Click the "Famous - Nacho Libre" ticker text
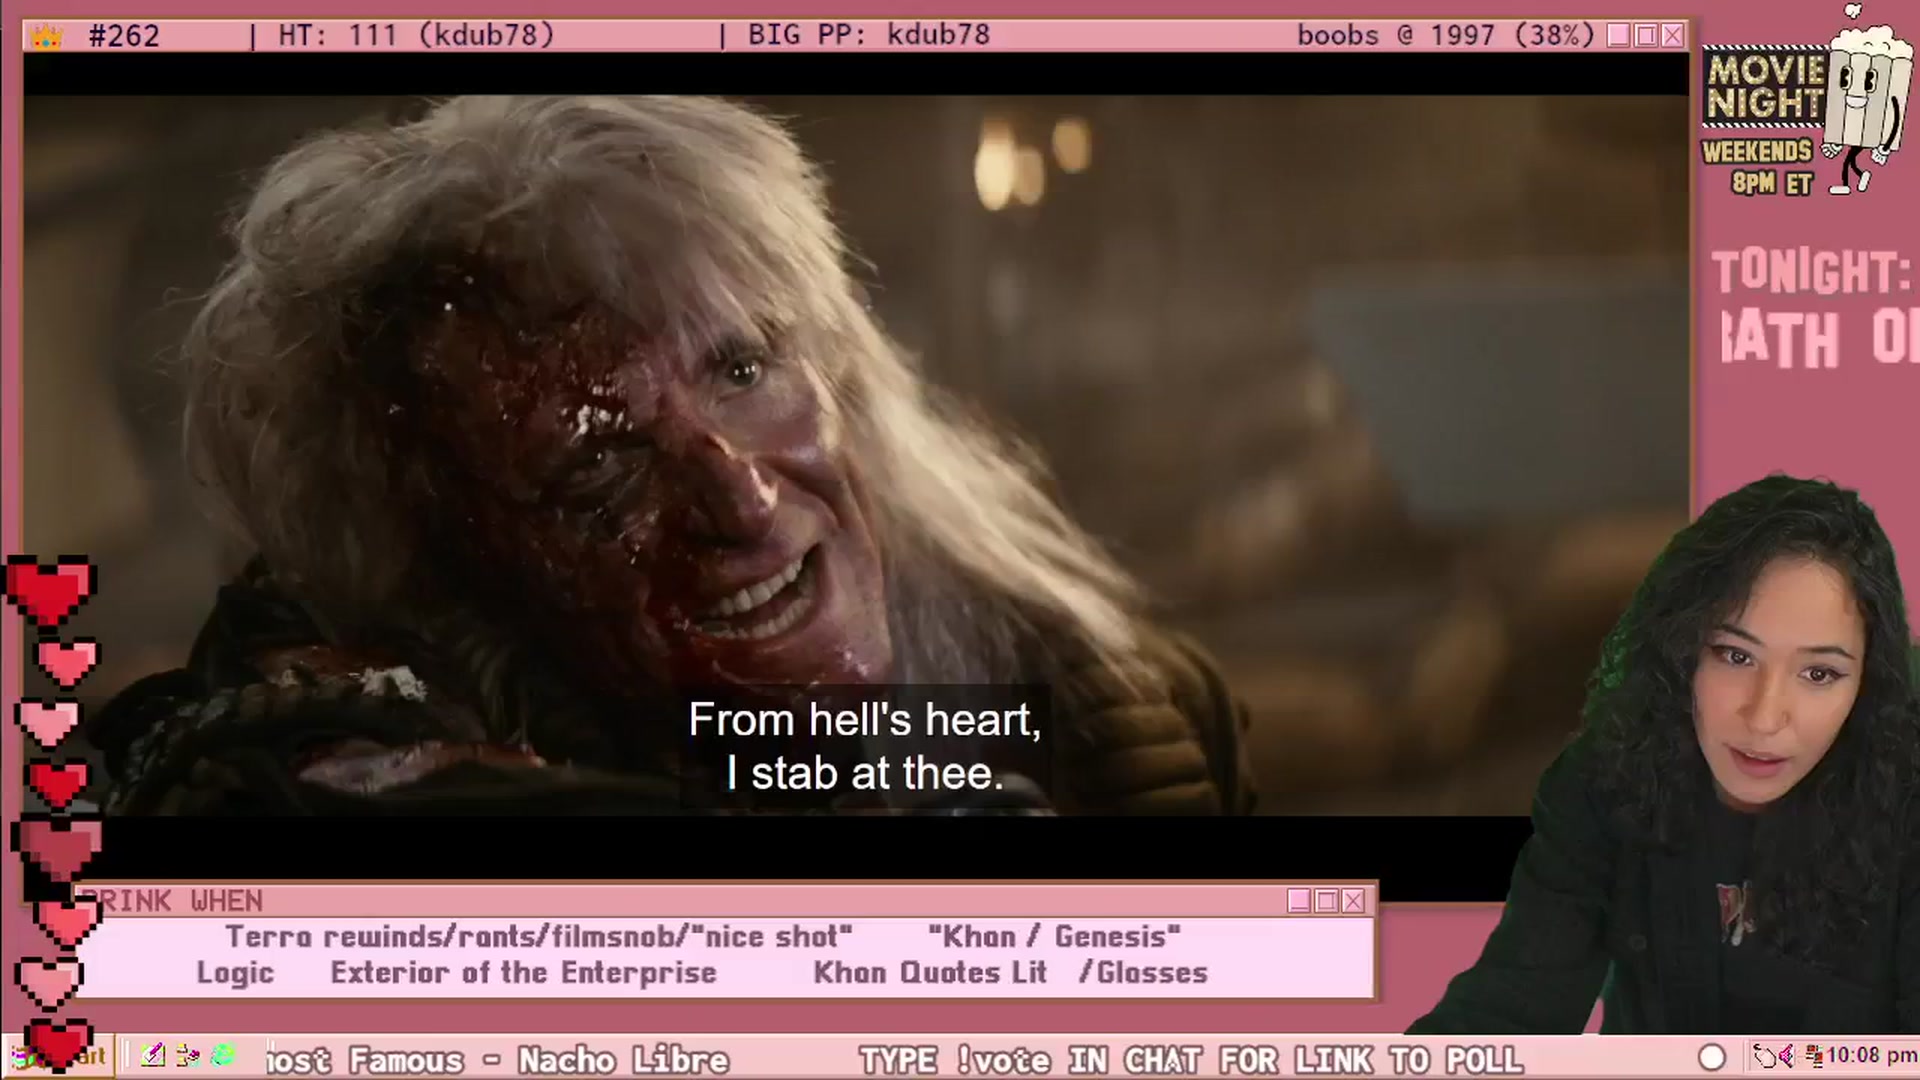Image resolution: width=1920 pixels, height=1080 pixels. coord(538,1059)
